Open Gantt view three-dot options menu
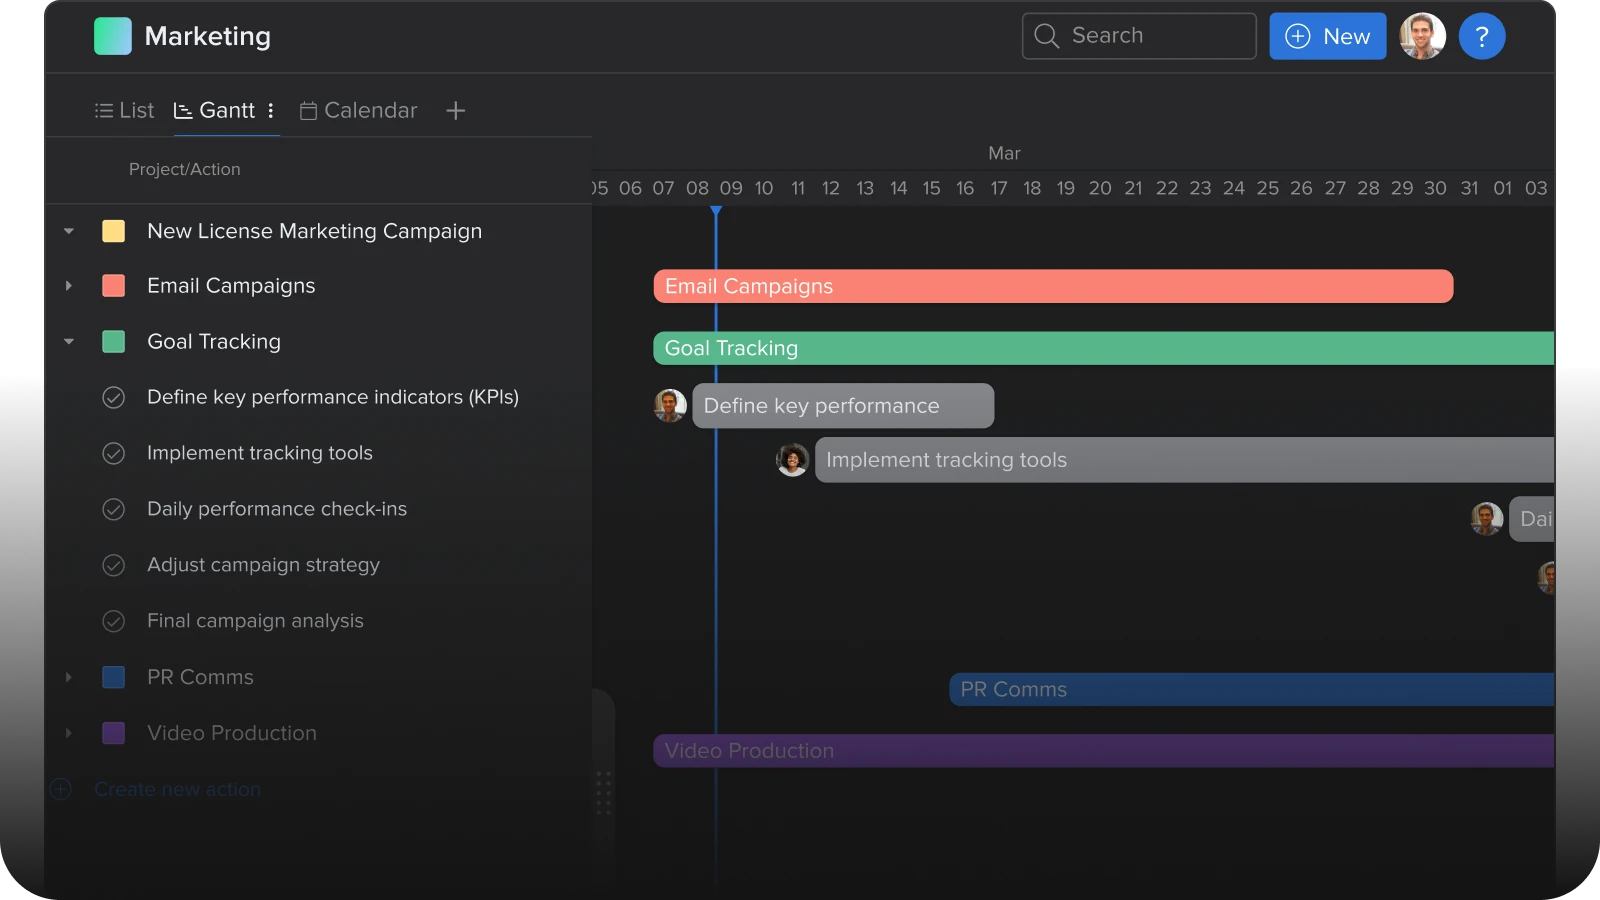Screen dimensions: 1600x900 [271, 111]
